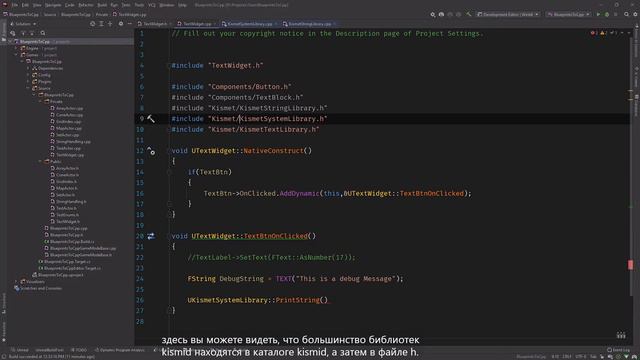
Task: Open the Event Log tool window
Action: (618, 350)
